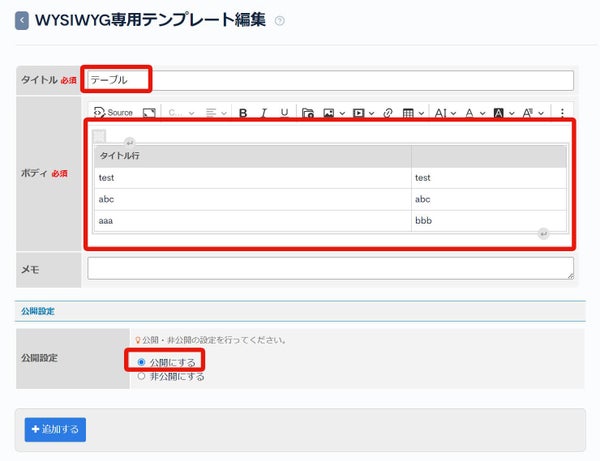This screenshot has height=461, width=600.
Task: Click the 追加する button
Action: [x=55, y=429]
